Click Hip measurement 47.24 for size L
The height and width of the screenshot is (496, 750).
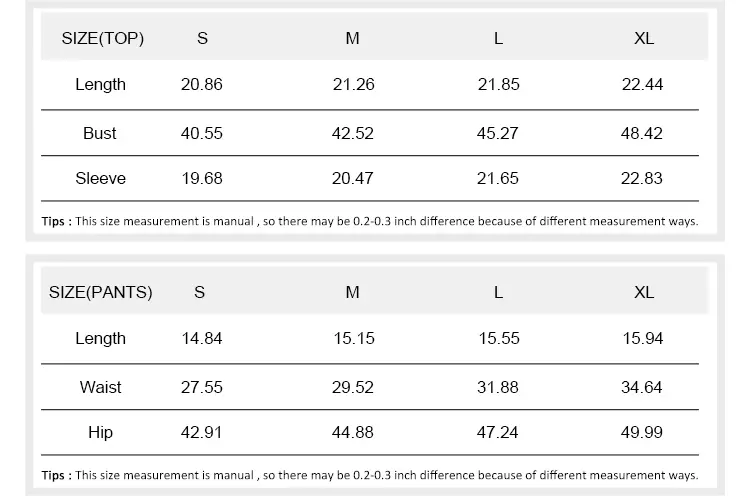498,433
